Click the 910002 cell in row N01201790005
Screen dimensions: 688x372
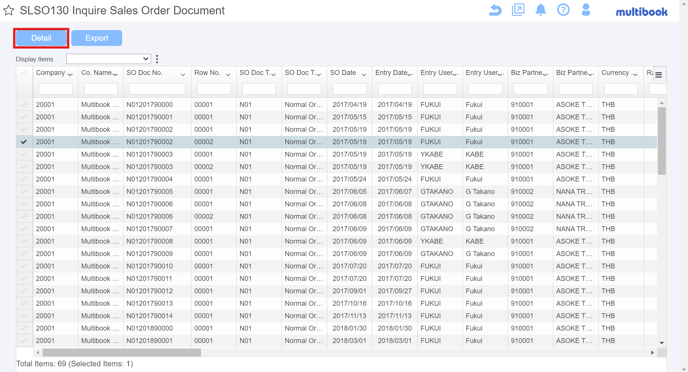click(522, 192)
